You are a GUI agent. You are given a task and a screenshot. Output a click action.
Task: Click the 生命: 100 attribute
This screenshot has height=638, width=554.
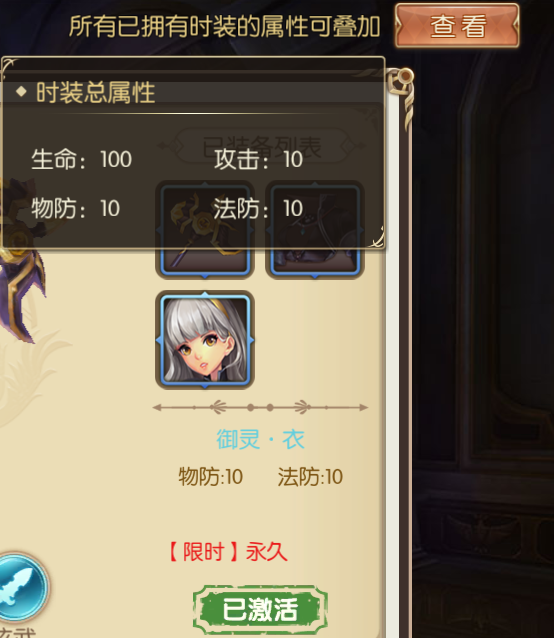coord(82,159)
